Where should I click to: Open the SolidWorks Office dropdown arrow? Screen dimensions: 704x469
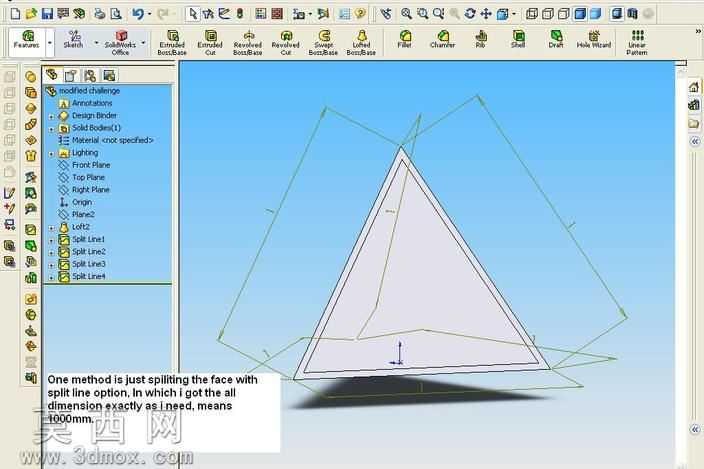(x=143, y=43)
